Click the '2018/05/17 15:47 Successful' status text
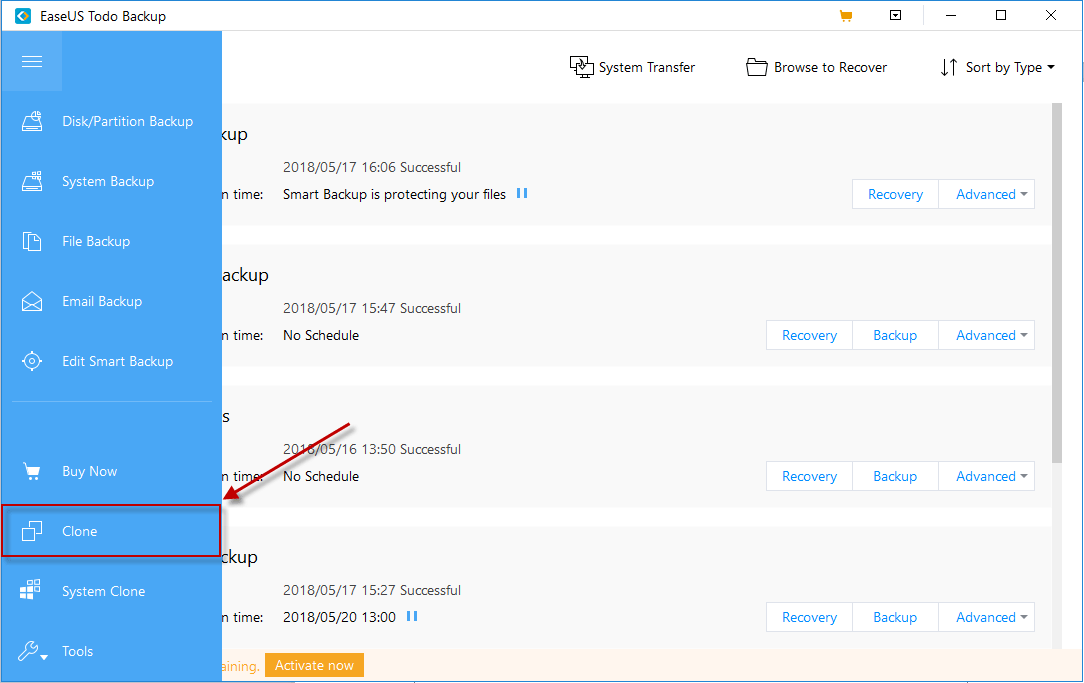This screenshot has height=683, width=1084. pyautogui.click(x=372, y=308)
